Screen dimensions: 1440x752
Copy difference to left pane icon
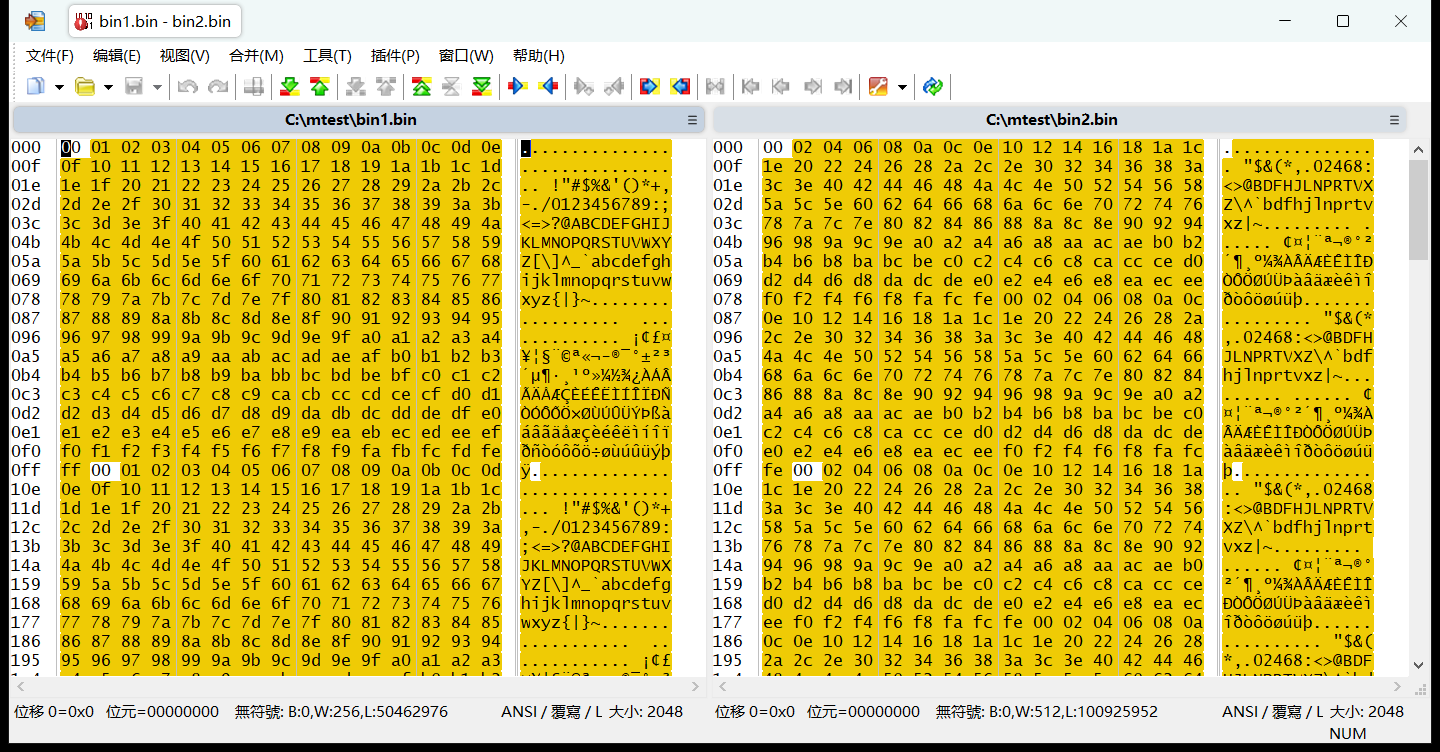[x=548, y=87]
